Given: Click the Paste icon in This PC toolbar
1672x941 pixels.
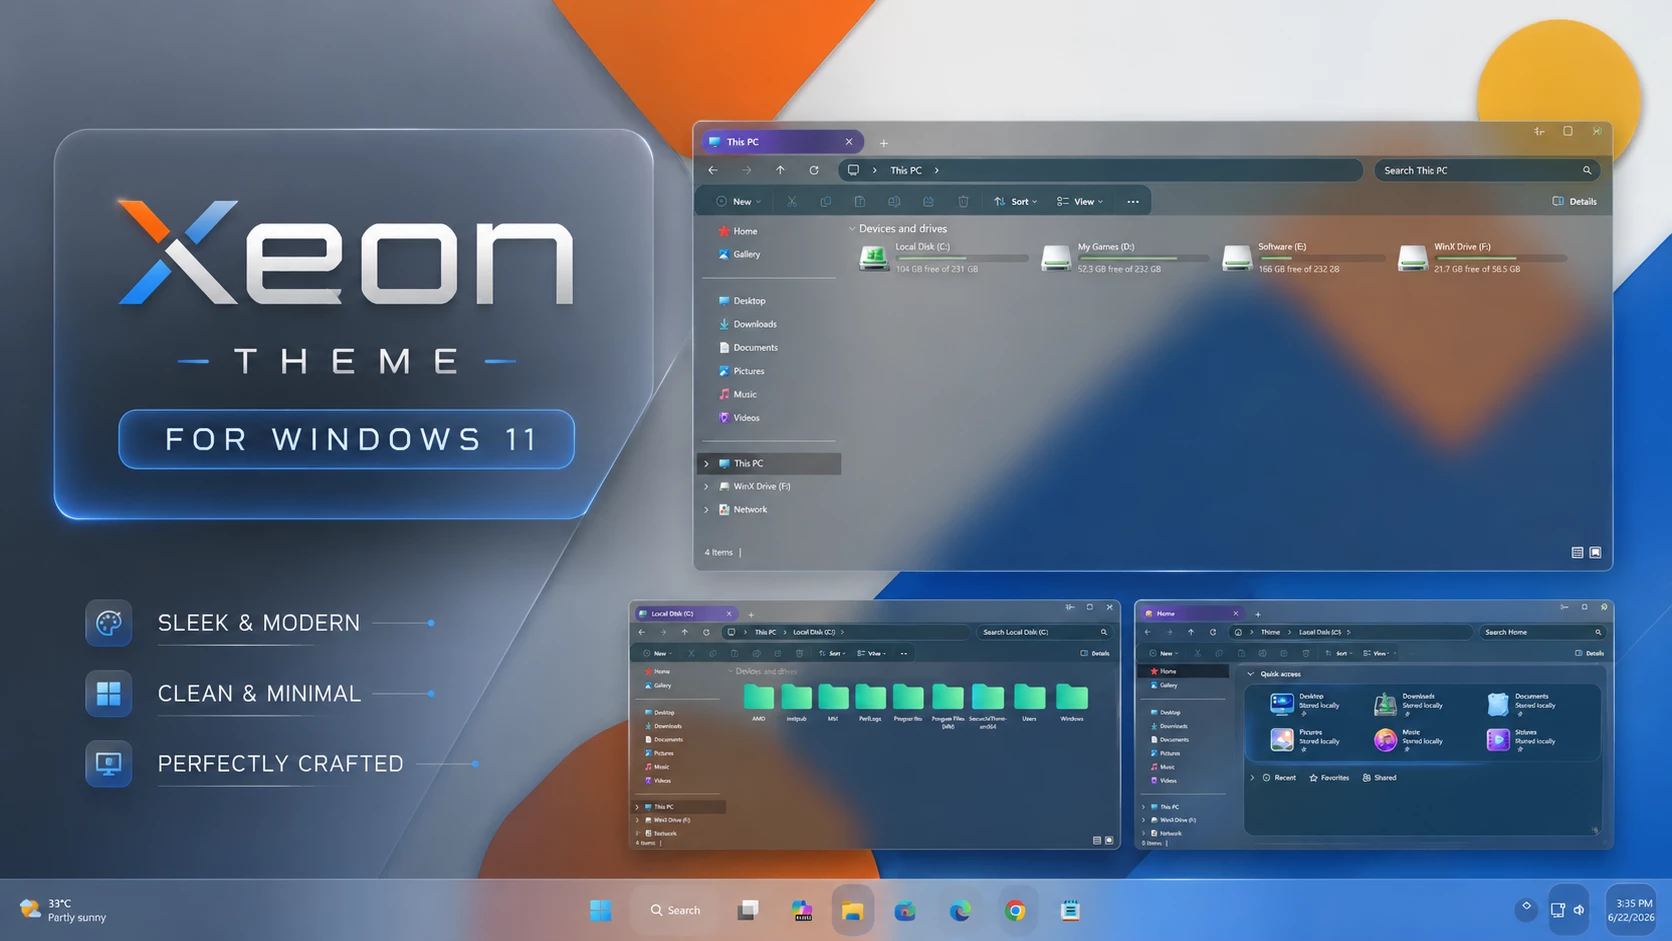Looking at the screenshot, I should [x=860, y=201].
